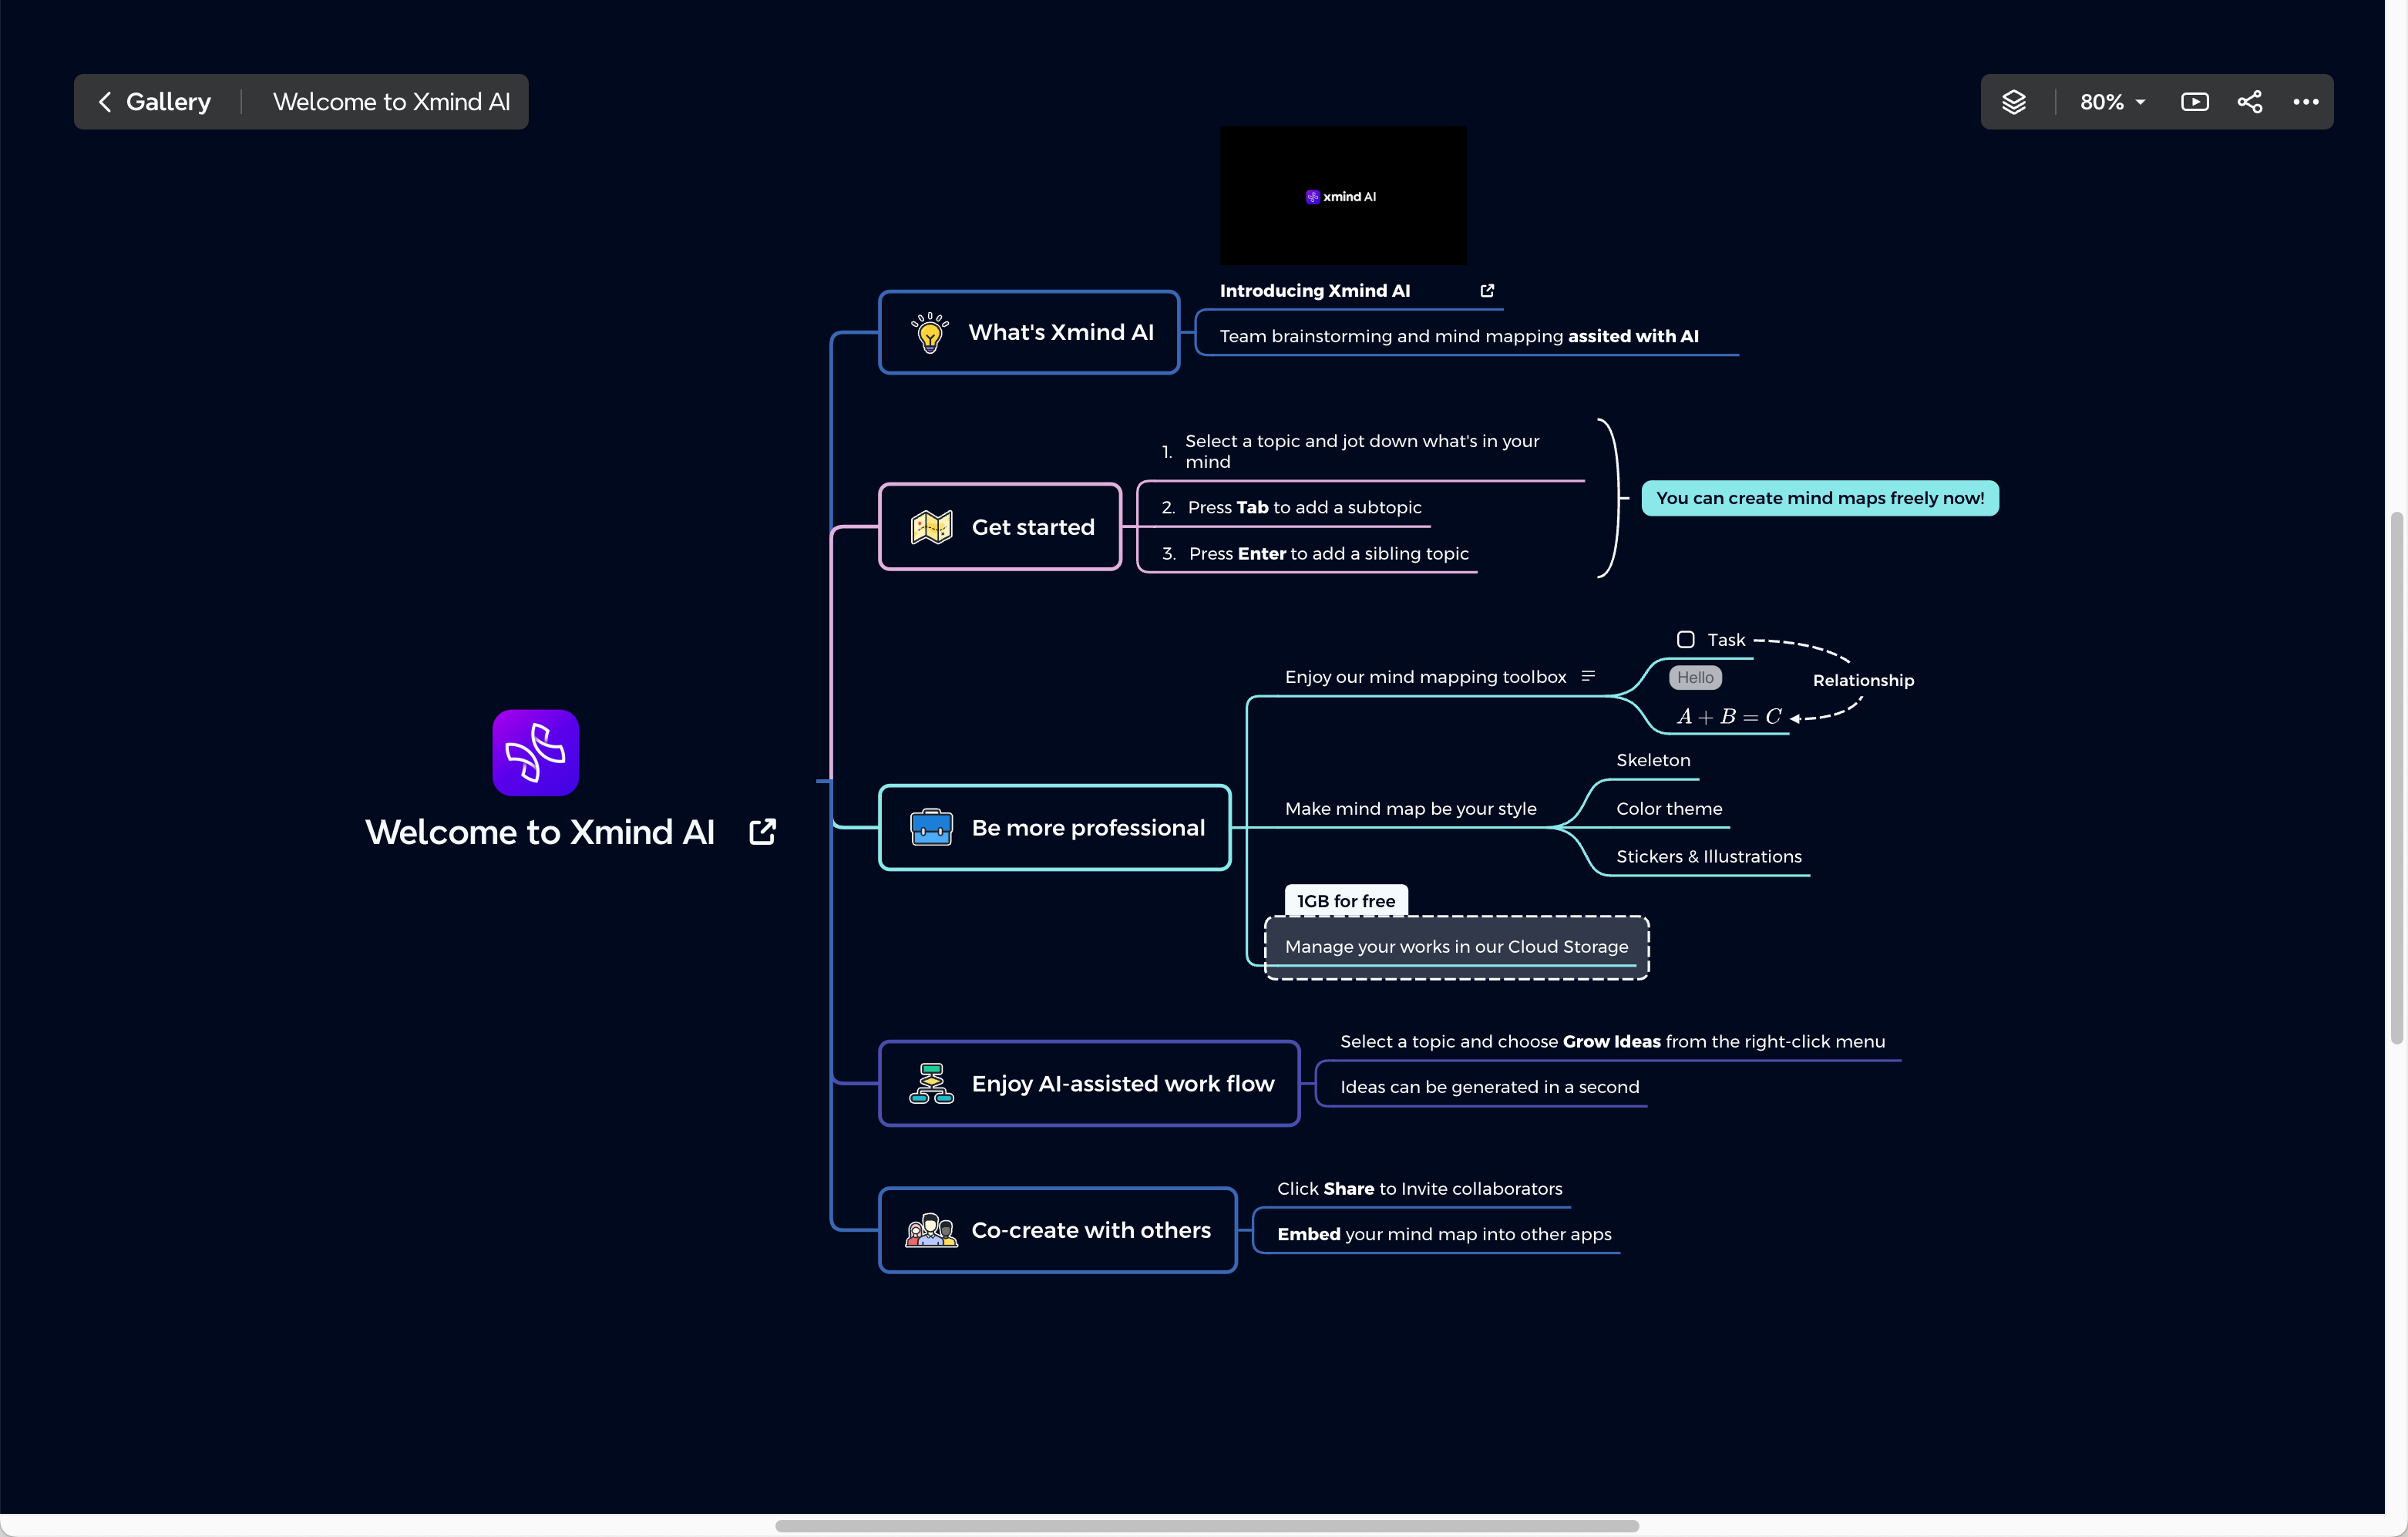The image size is (2408, 1537).
Task: Select Click Share to Invite collaborators subtopic
Action: 1419,1189
